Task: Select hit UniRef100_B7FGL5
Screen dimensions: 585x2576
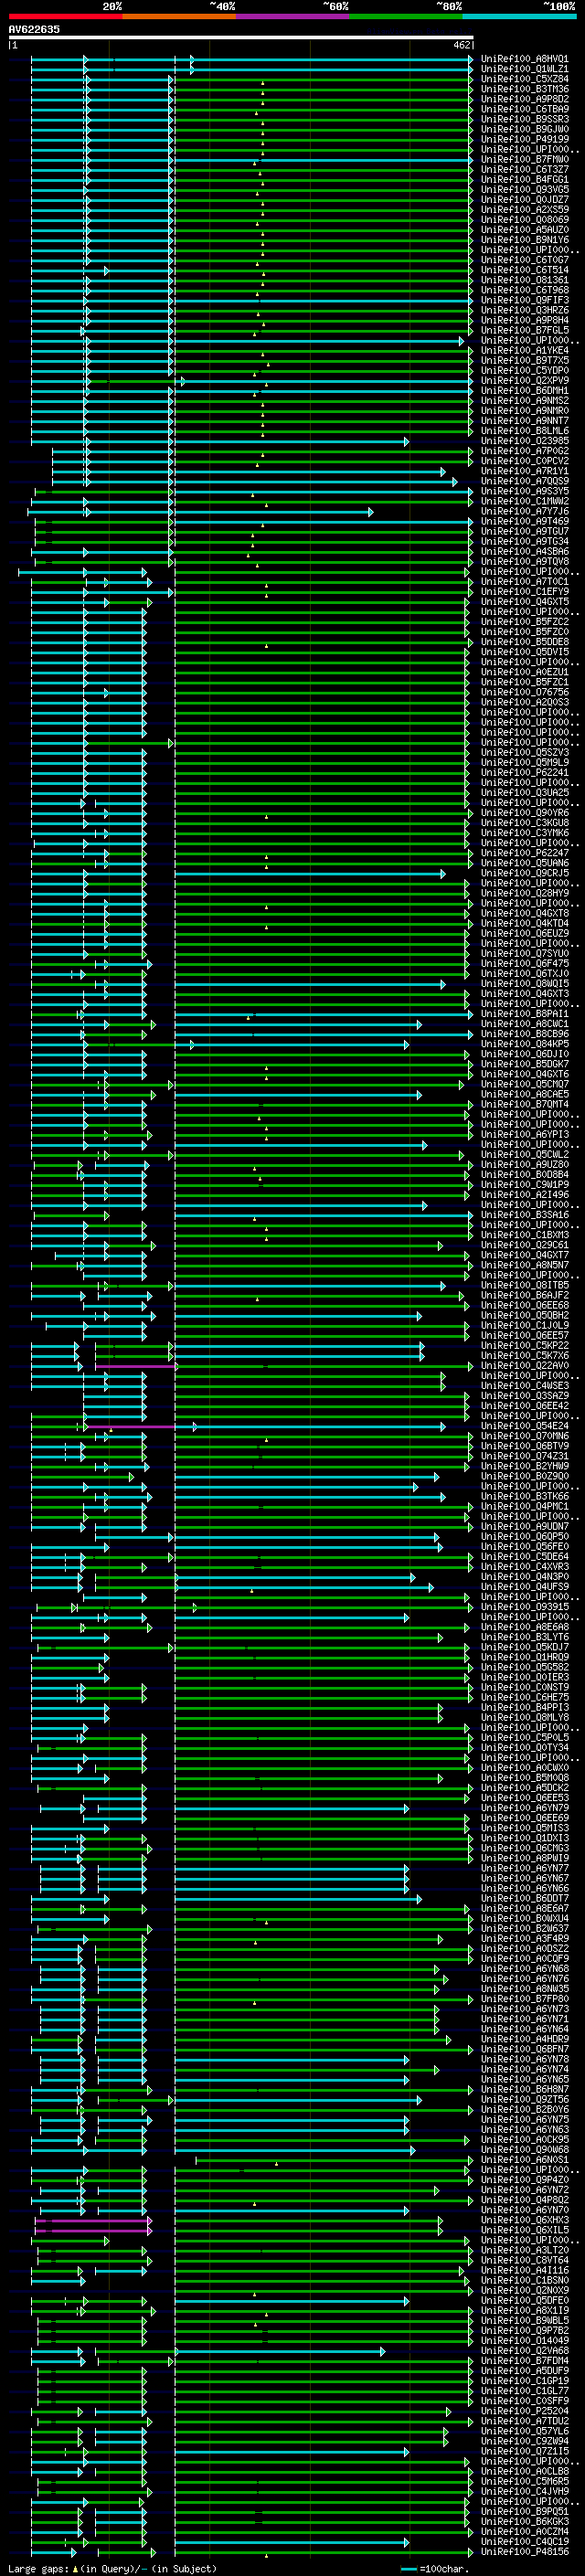Action: 525,330
